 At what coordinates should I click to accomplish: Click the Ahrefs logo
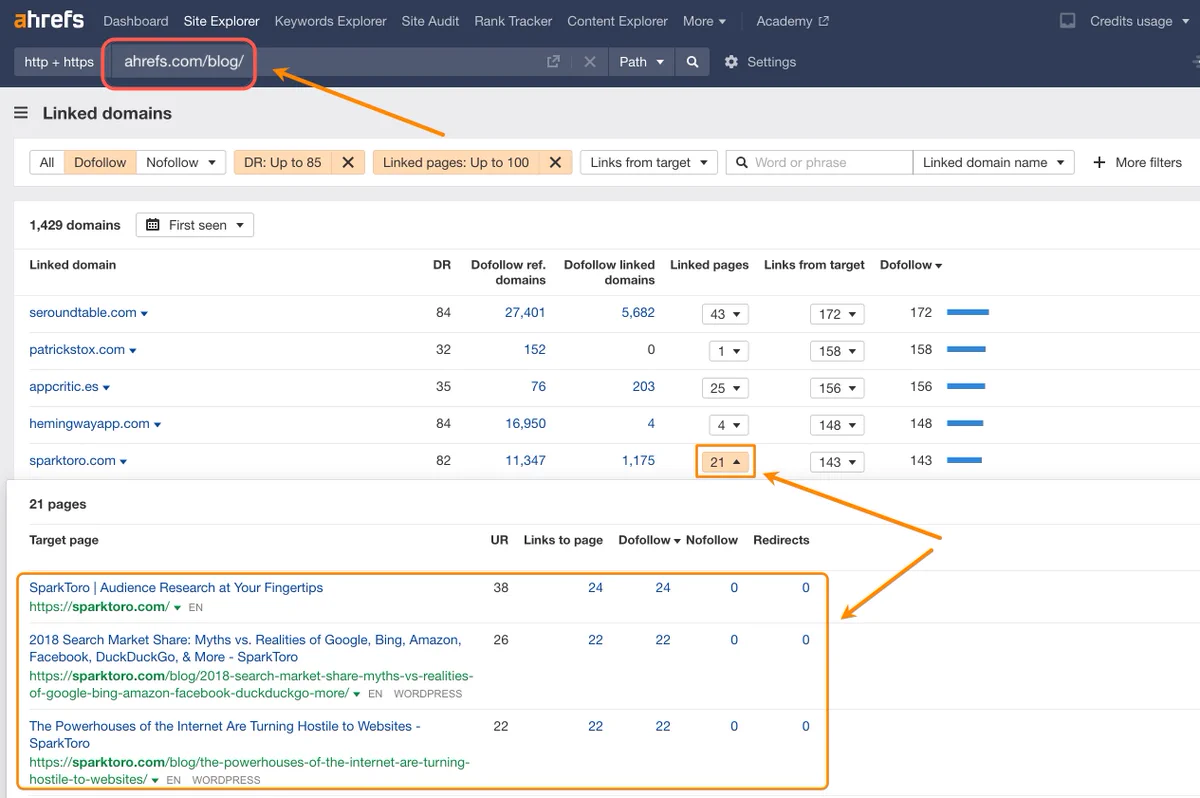(x=50, y=20)
